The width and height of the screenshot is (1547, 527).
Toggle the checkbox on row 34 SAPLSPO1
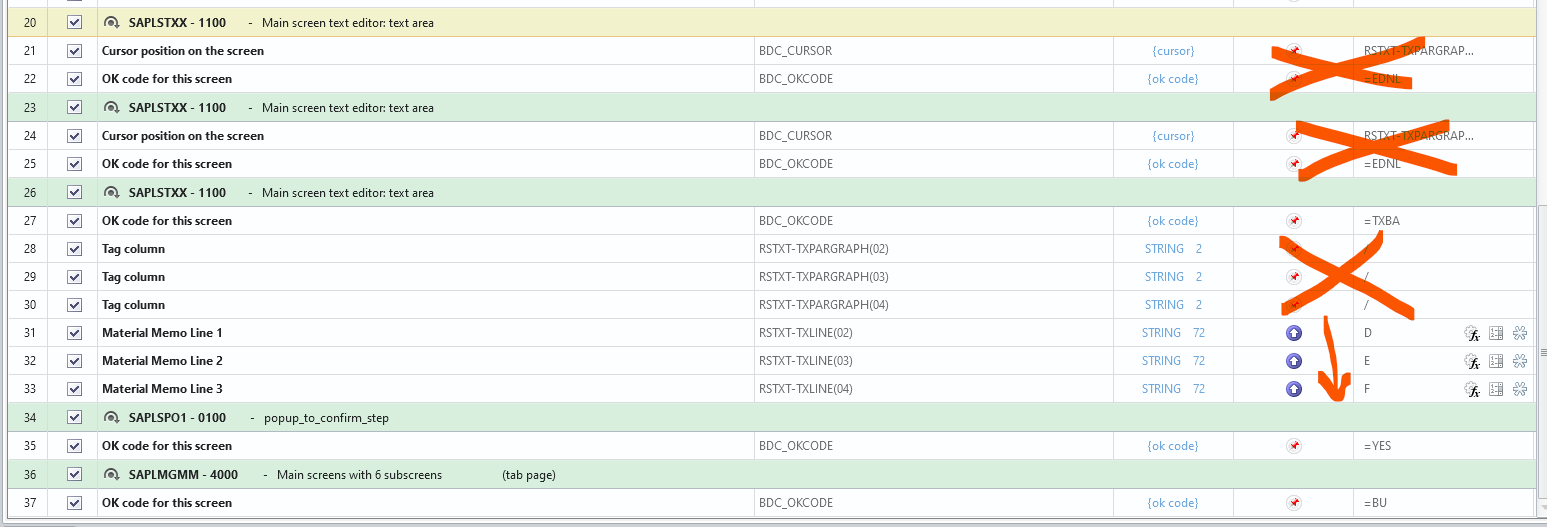(74, 417)
